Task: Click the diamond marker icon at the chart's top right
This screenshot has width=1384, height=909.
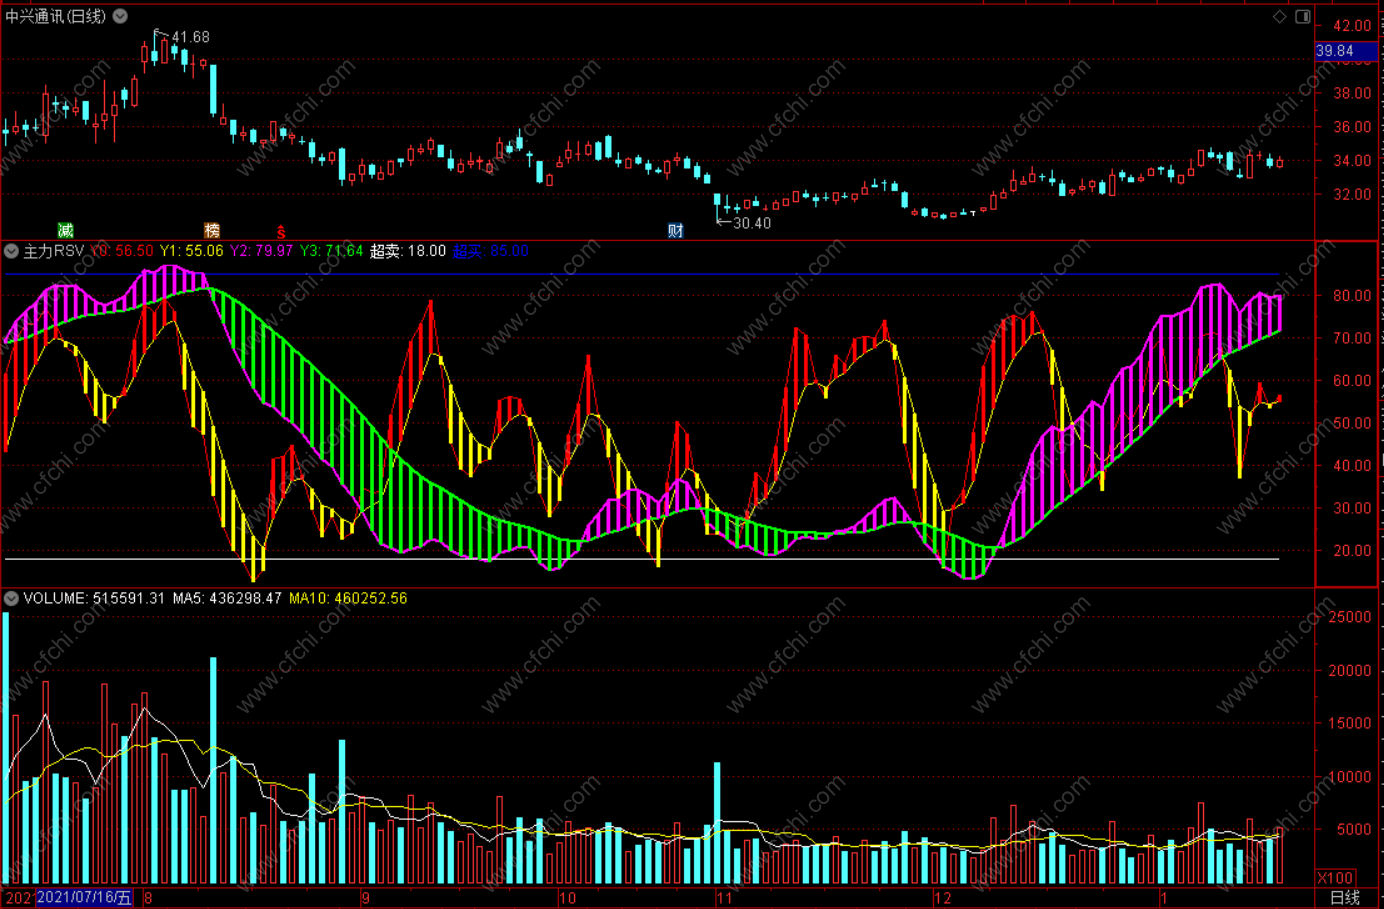Action: [1279, 16]
